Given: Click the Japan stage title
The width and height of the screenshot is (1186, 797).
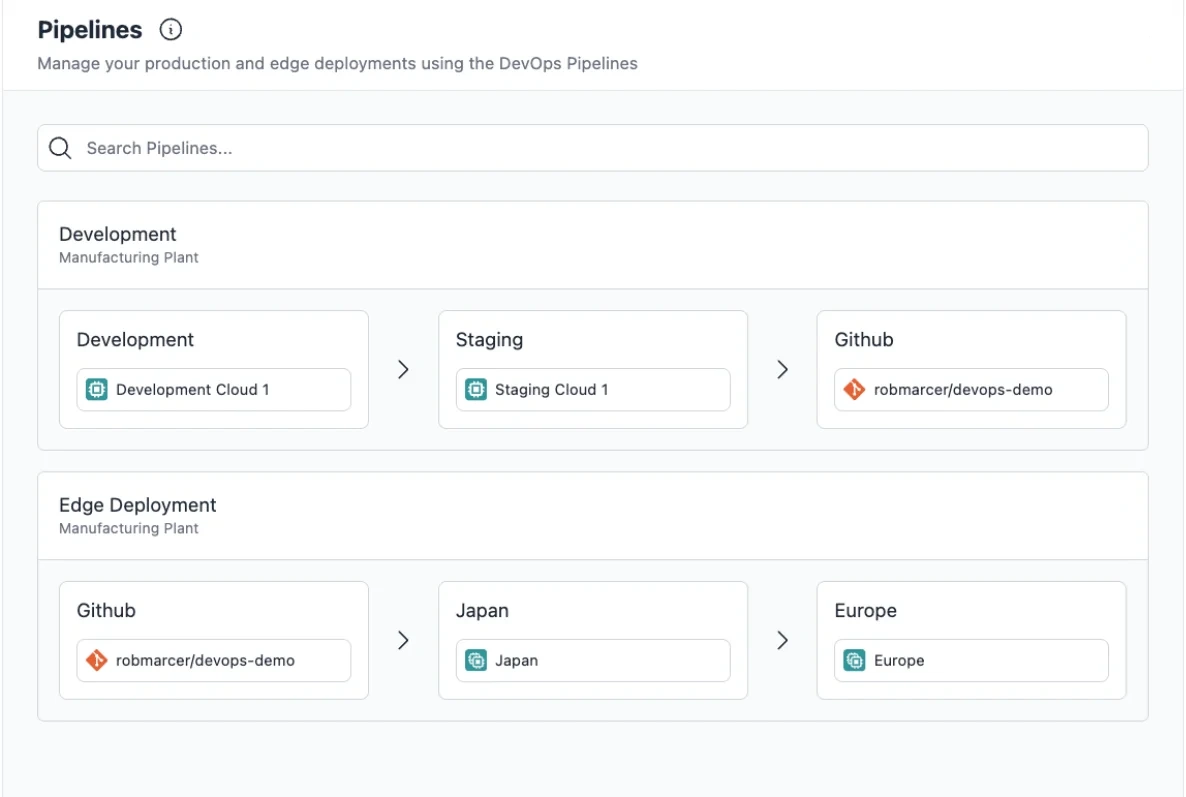Looking at the screenshot, I should (483, 610).
